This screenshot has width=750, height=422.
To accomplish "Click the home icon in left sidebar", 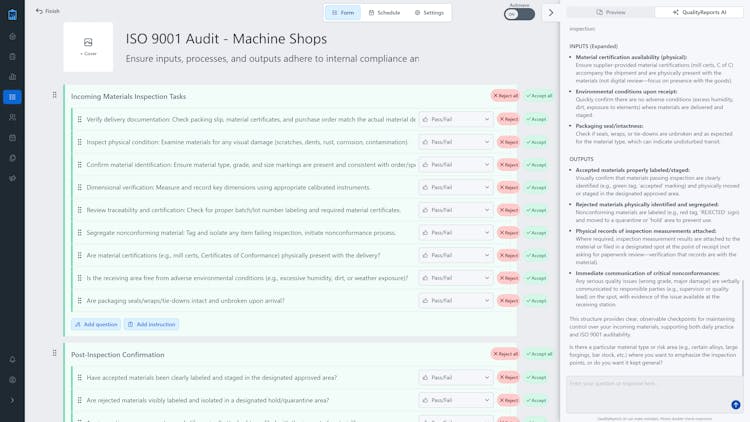I will click(x=12, y=36).
